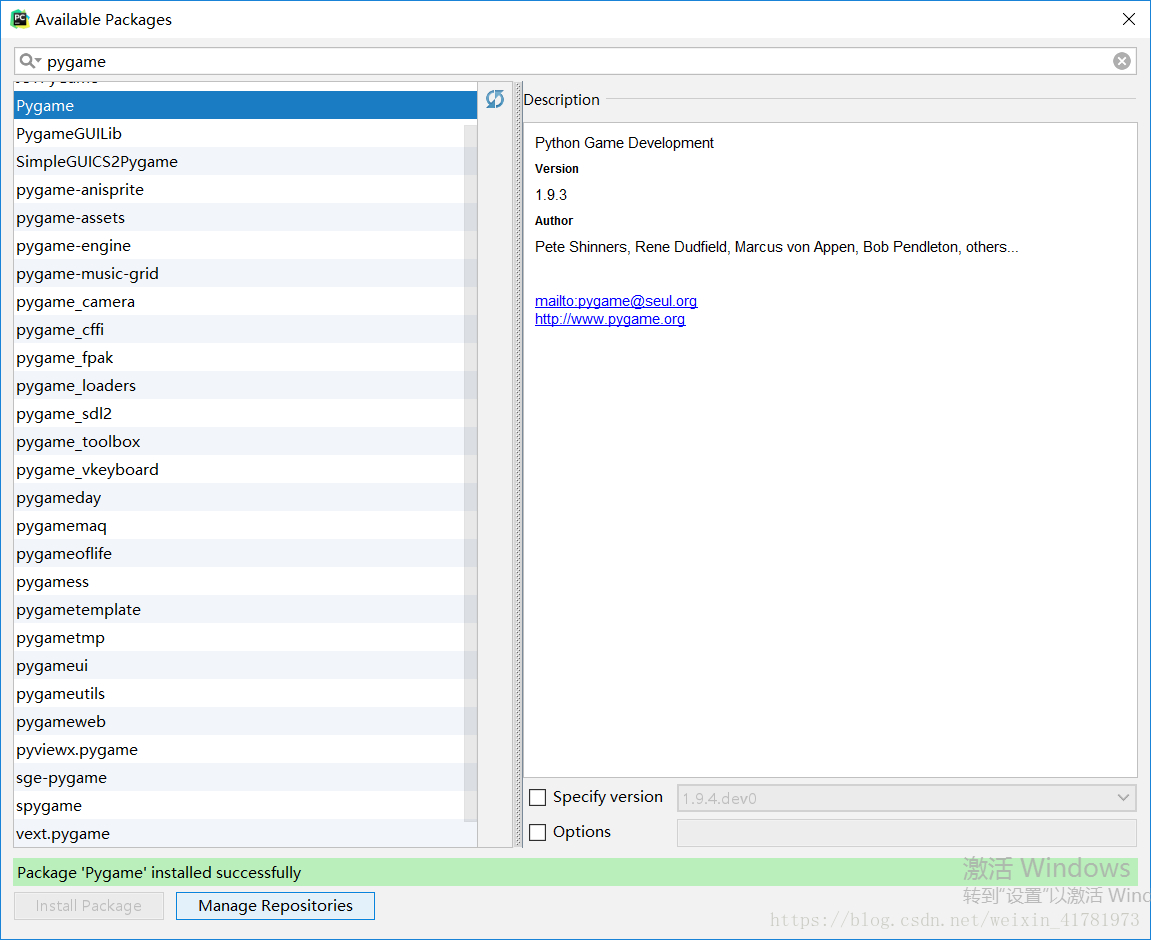The image size is (1151, 940).
Task: Click the Python Game Development description text
Action: [x=624, y=143]
